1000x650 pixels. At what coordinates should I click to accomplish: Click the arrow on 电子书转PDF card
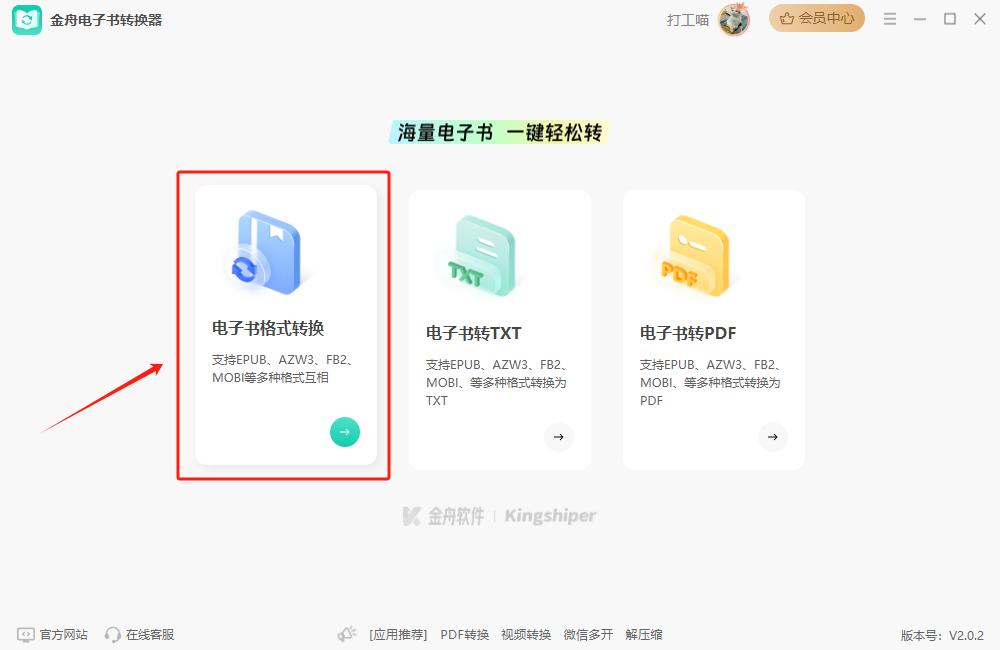772,437
